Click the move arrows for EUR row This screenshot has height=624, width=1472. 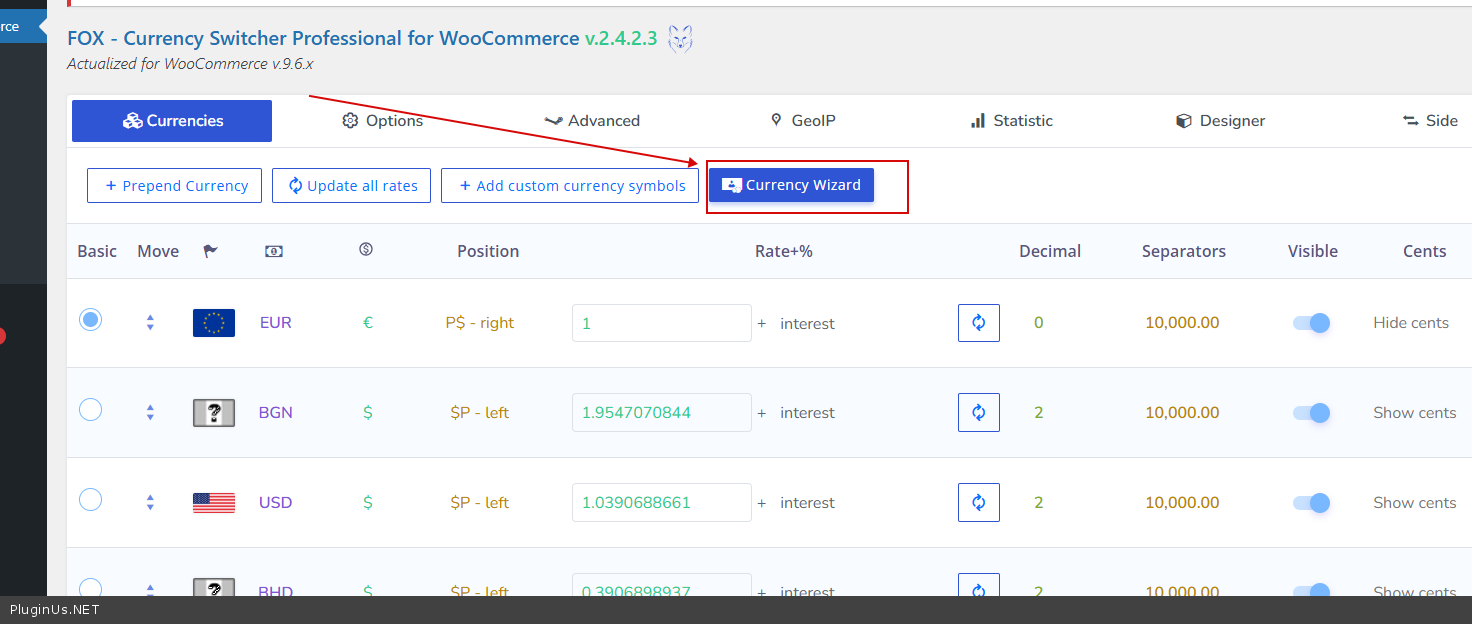[150, 323]
